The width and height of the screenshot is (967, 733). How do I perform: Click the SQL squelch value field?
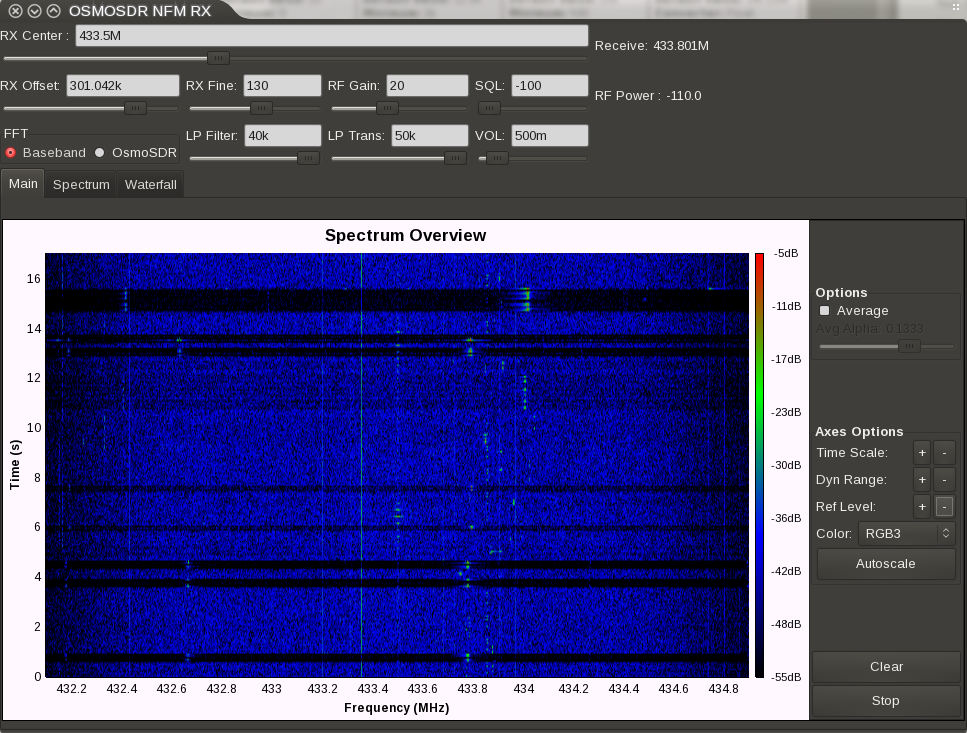pyautogui.click(x=549, y=86)
